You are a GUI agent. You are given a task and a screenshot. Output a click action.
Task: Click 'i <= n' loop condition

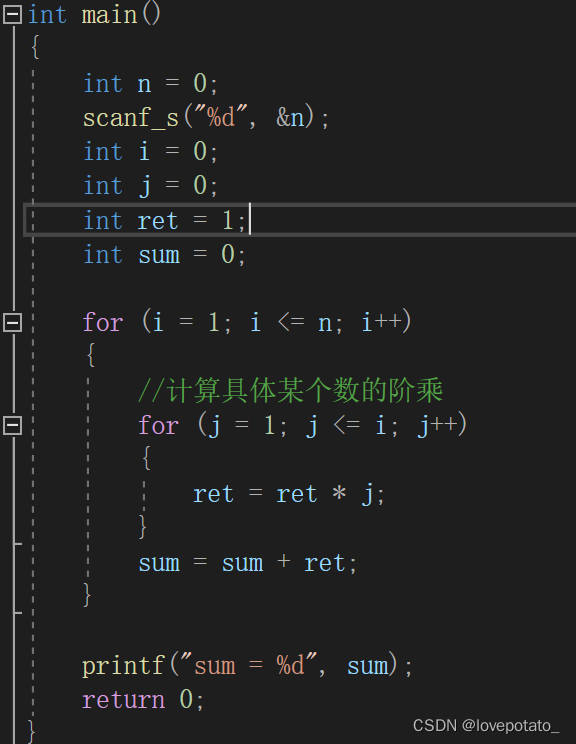(x=290, y=323)
